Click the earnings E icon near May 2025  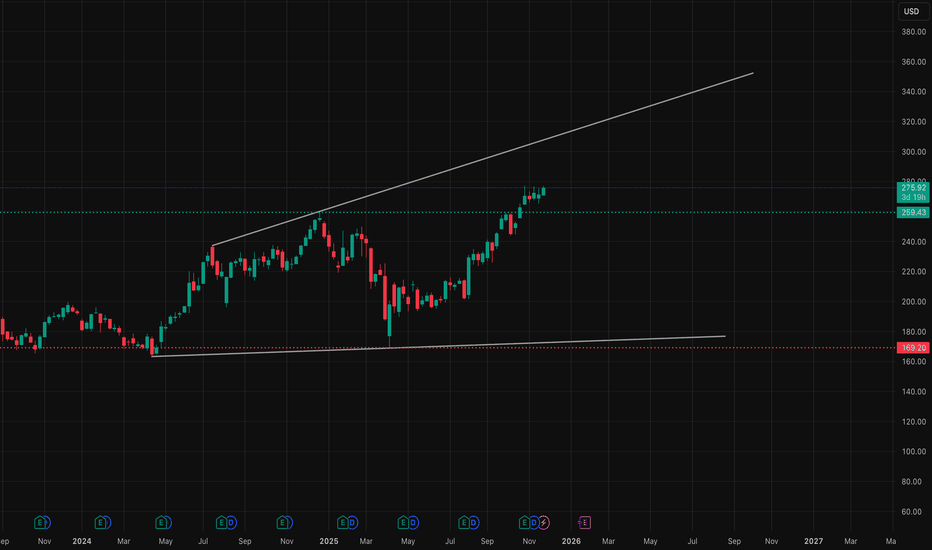click(404, 522)
